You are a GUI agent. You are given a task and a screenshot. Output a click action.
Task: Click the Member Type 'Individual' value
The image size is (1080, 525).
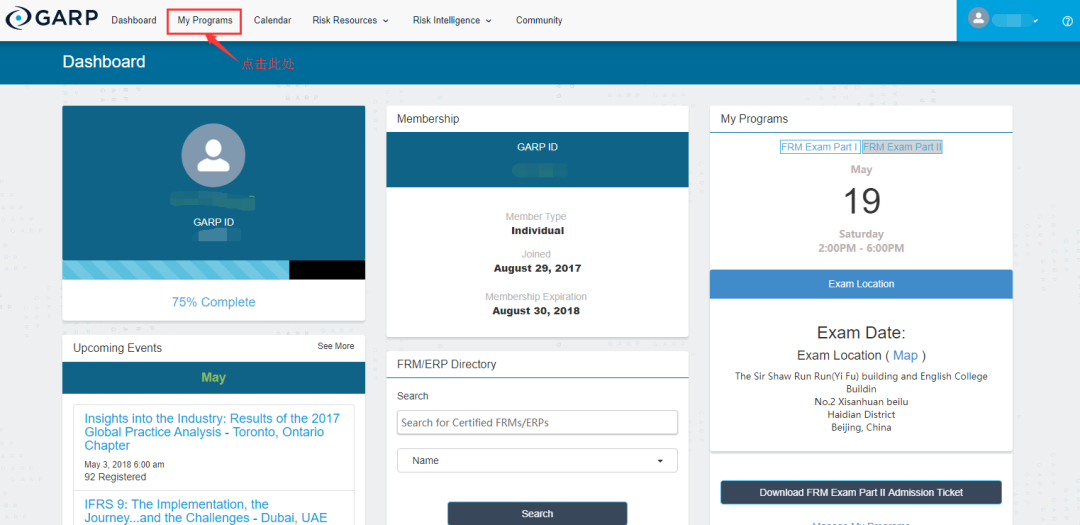click(x=537, y=231)
